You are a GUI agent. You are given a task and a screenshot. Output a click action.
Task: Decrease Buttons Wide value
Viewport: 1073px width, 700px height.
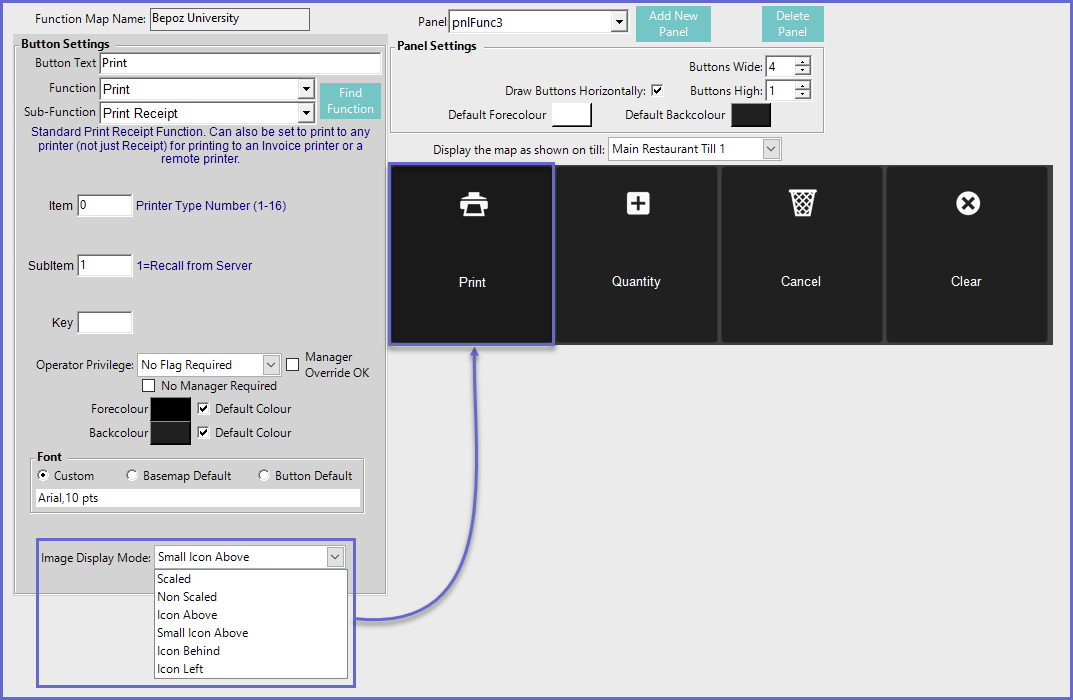coord(803,70)
